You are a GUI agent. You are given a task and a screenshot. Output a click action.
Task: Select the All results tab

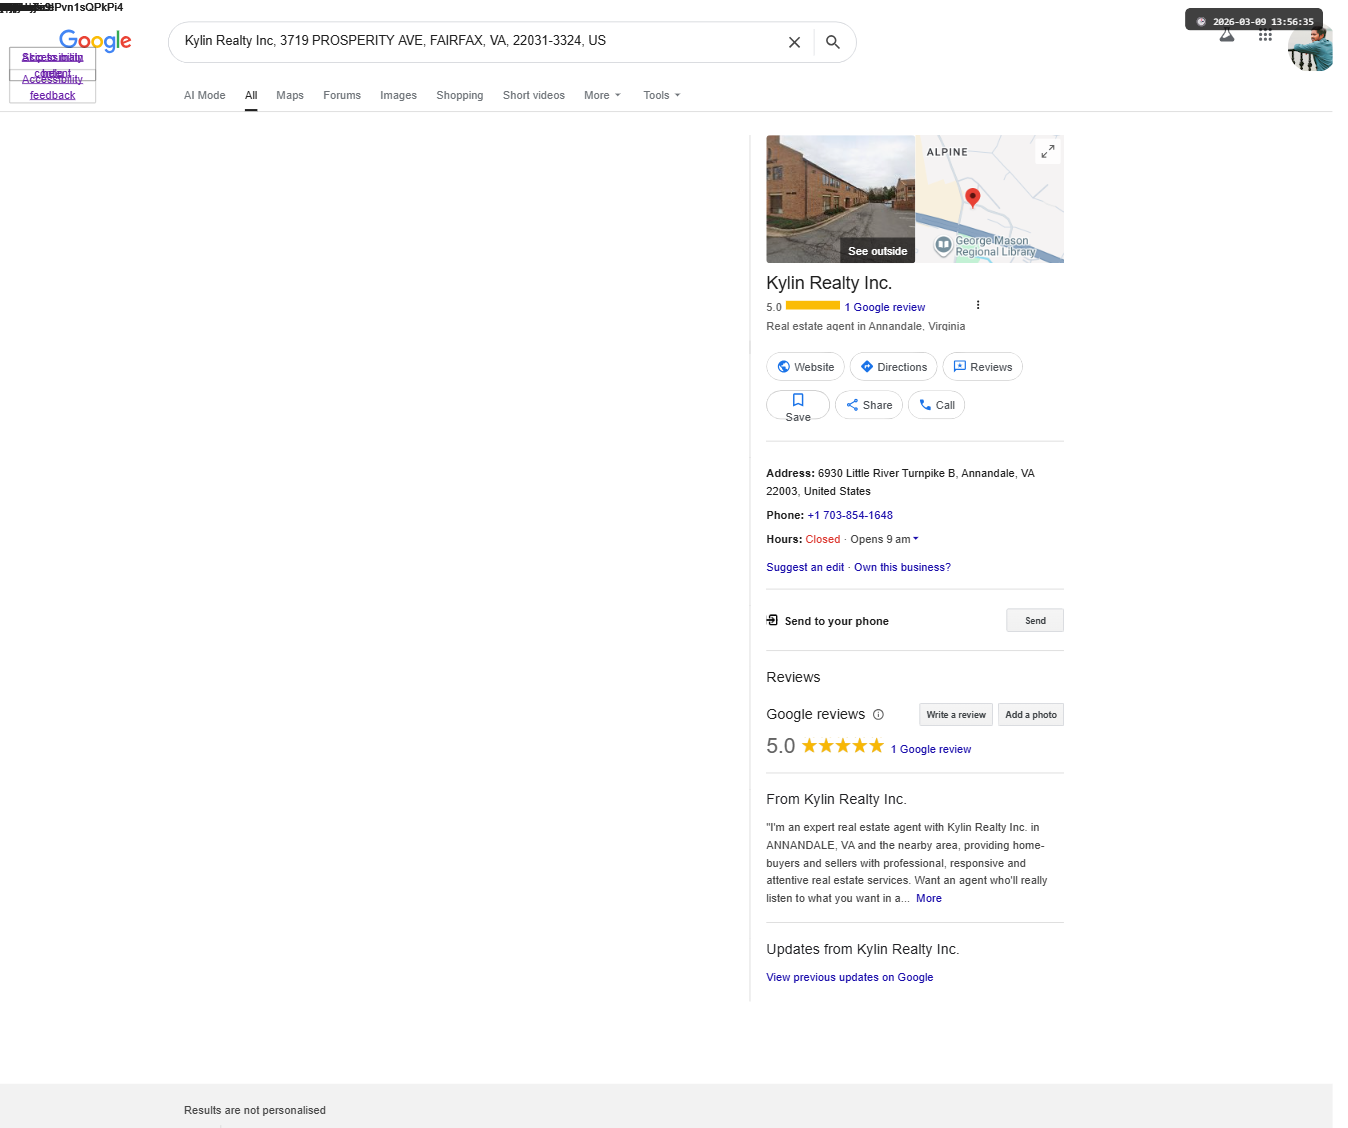coord(251,95)
